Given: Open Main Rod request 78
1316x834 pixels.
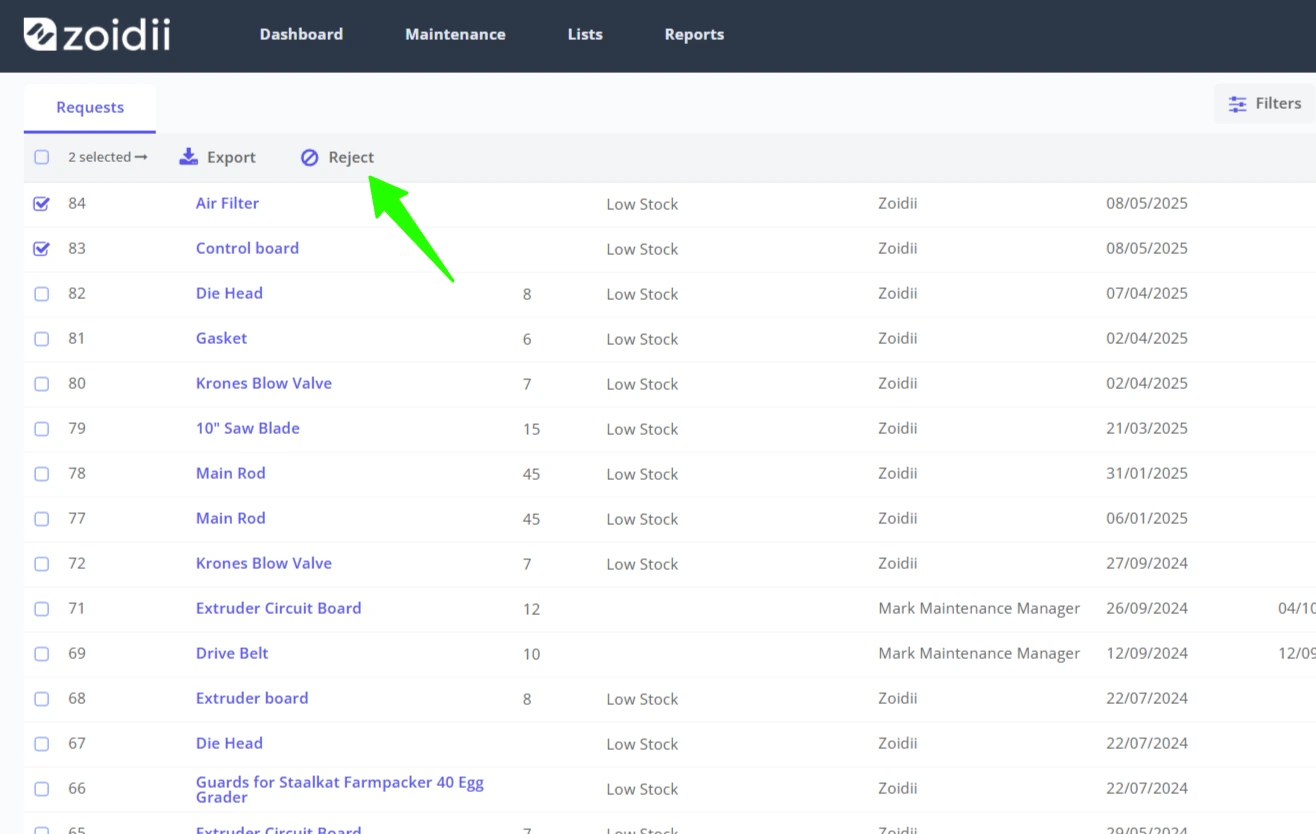Looking at the screenshot, I should click(231, 473).
